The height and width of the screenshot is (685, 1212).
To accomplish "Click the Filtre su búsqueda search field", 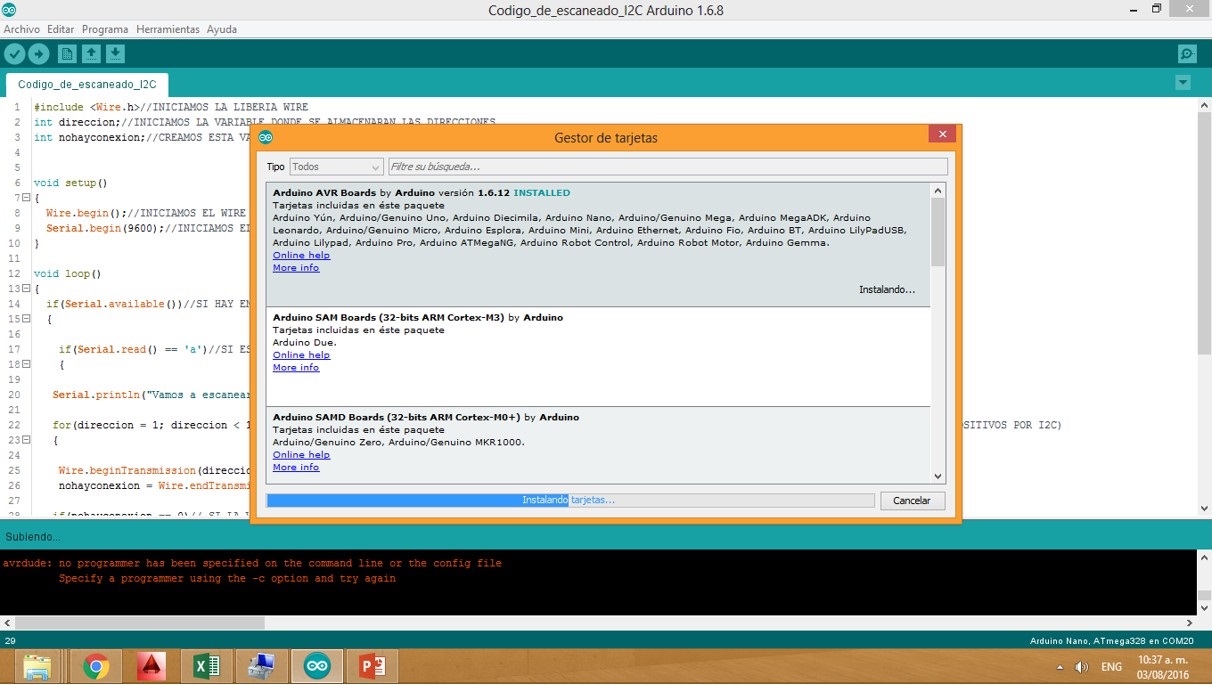I will pos(667,167).
